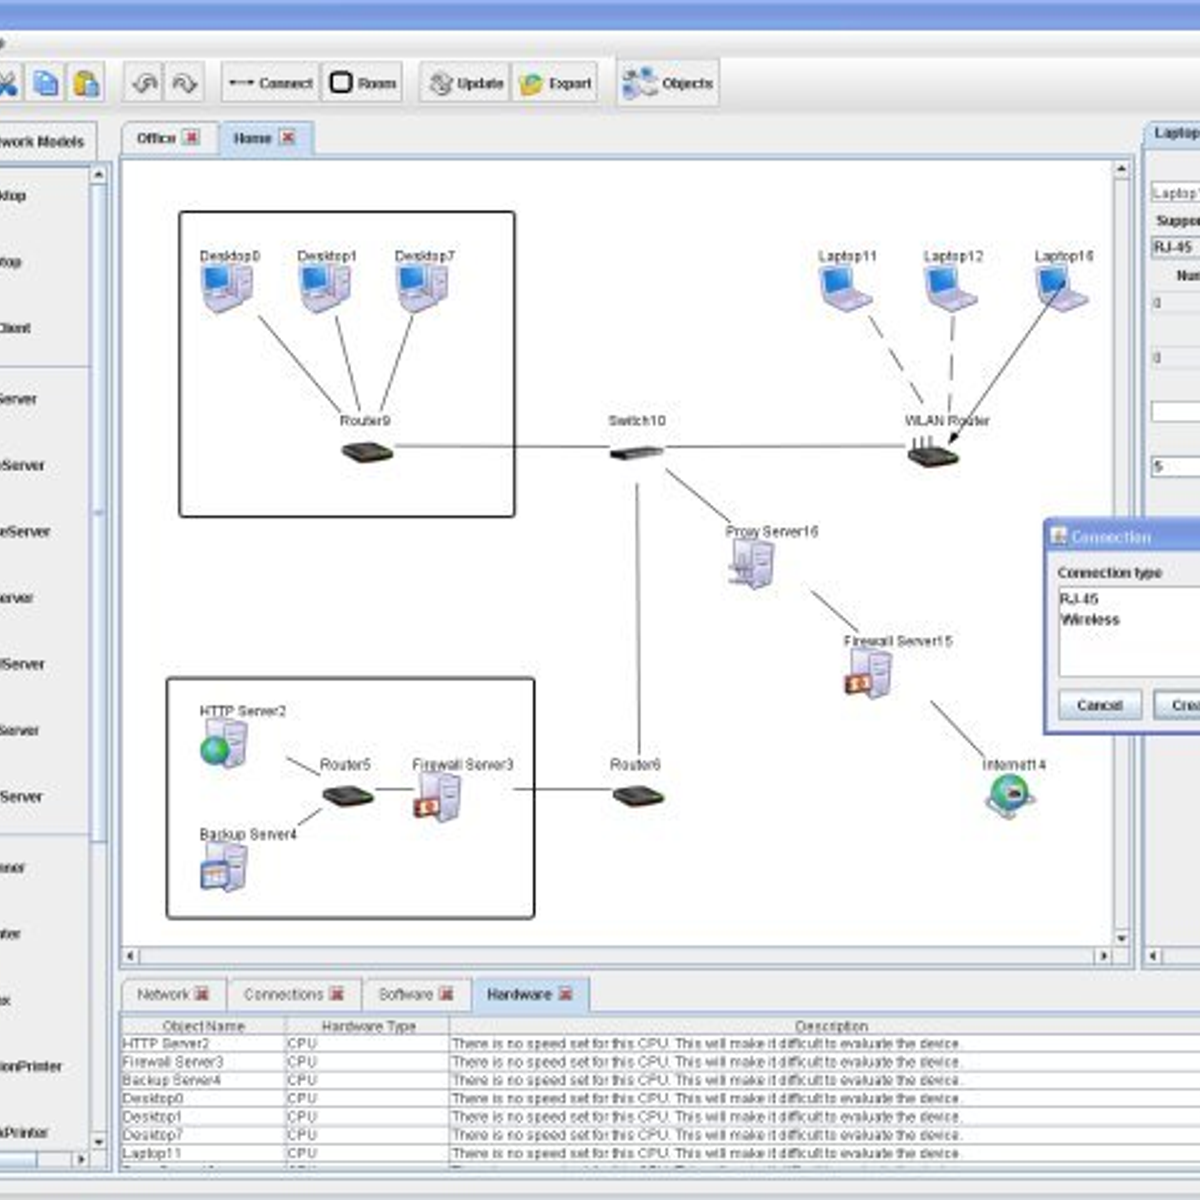Click canvas vertical scrollbar up arrow
This screenshot has width=1200, height=1200.
(x=1122, y=169)
